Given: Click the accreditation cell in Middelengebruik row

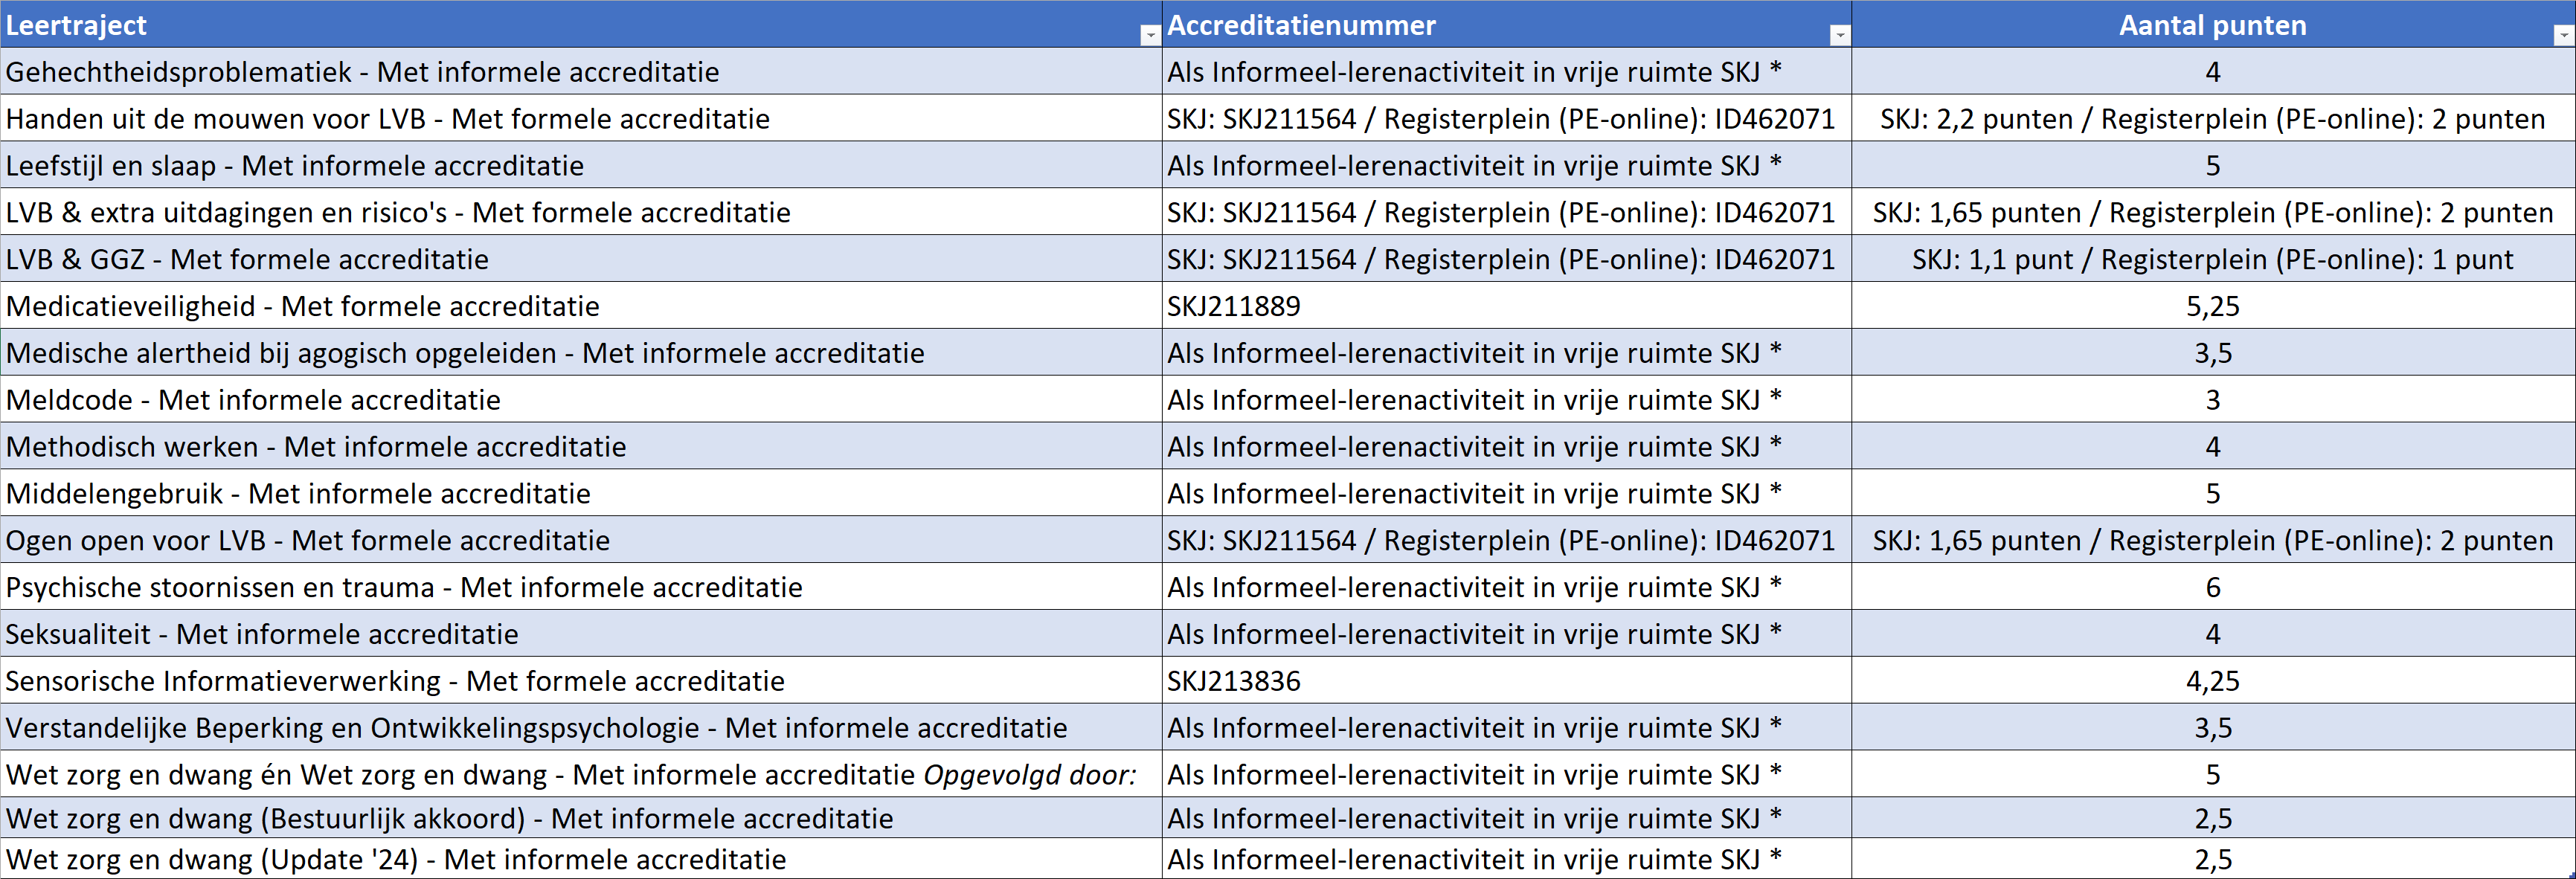Looking at the screenshot, I should (x=1507, y=493).
